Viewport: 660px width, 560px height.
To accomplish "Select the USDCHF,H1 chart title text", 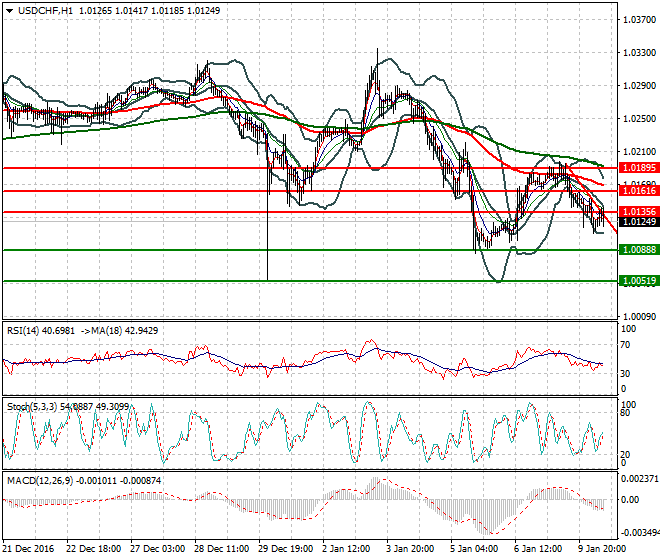I will [x=45, y=11].
